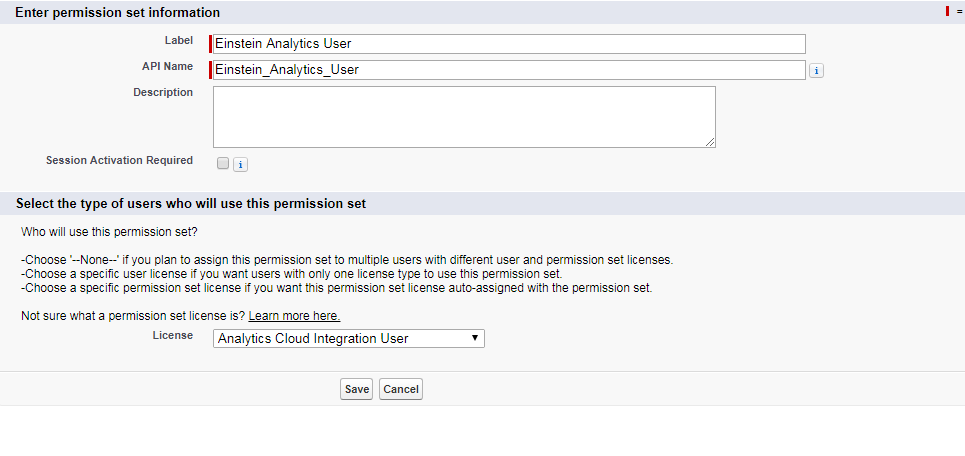Click the info icon beside API Name field

[x=816, y=70]
